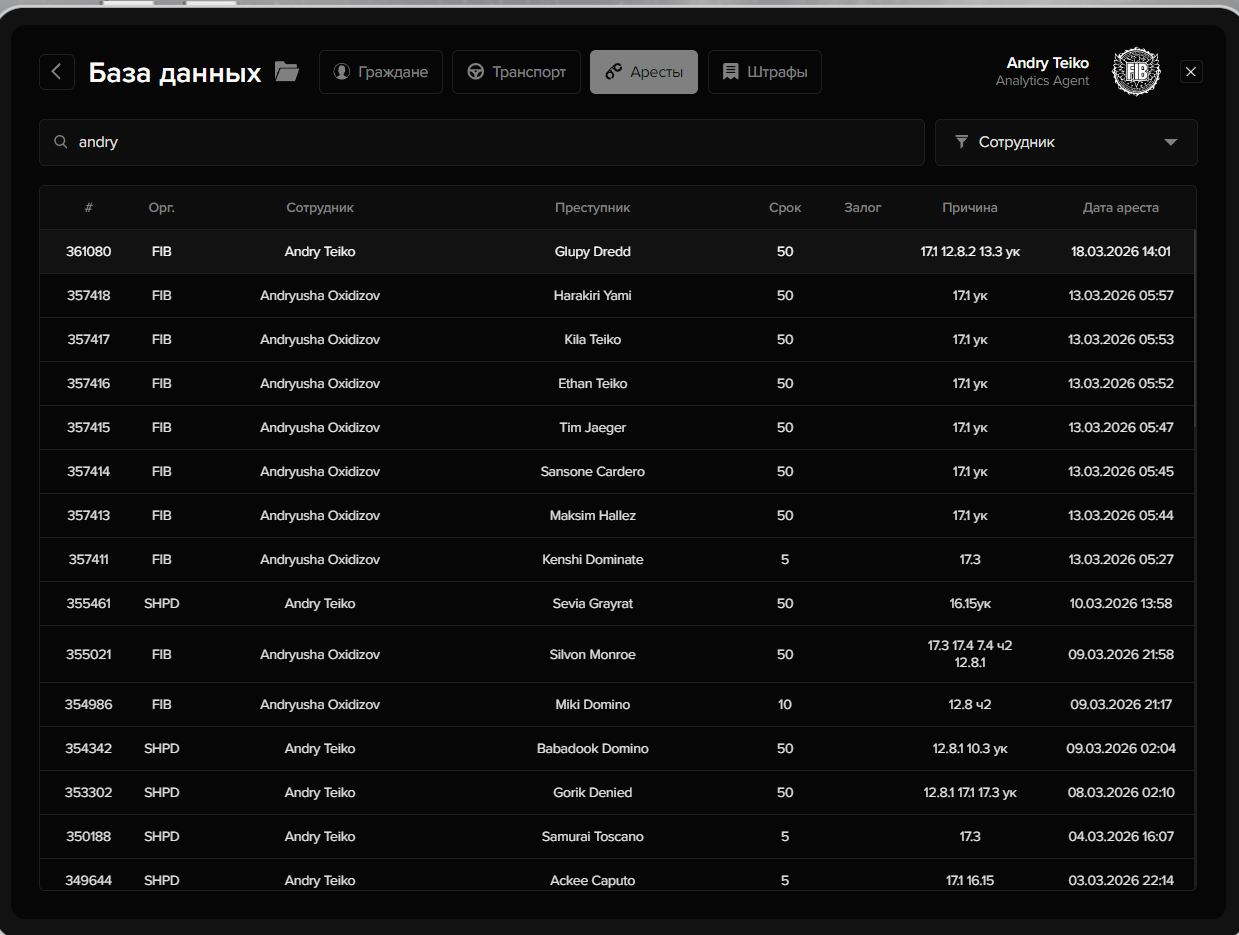Click the Срок column header
The image size is (1239, 935).
(x=784, y=208)
